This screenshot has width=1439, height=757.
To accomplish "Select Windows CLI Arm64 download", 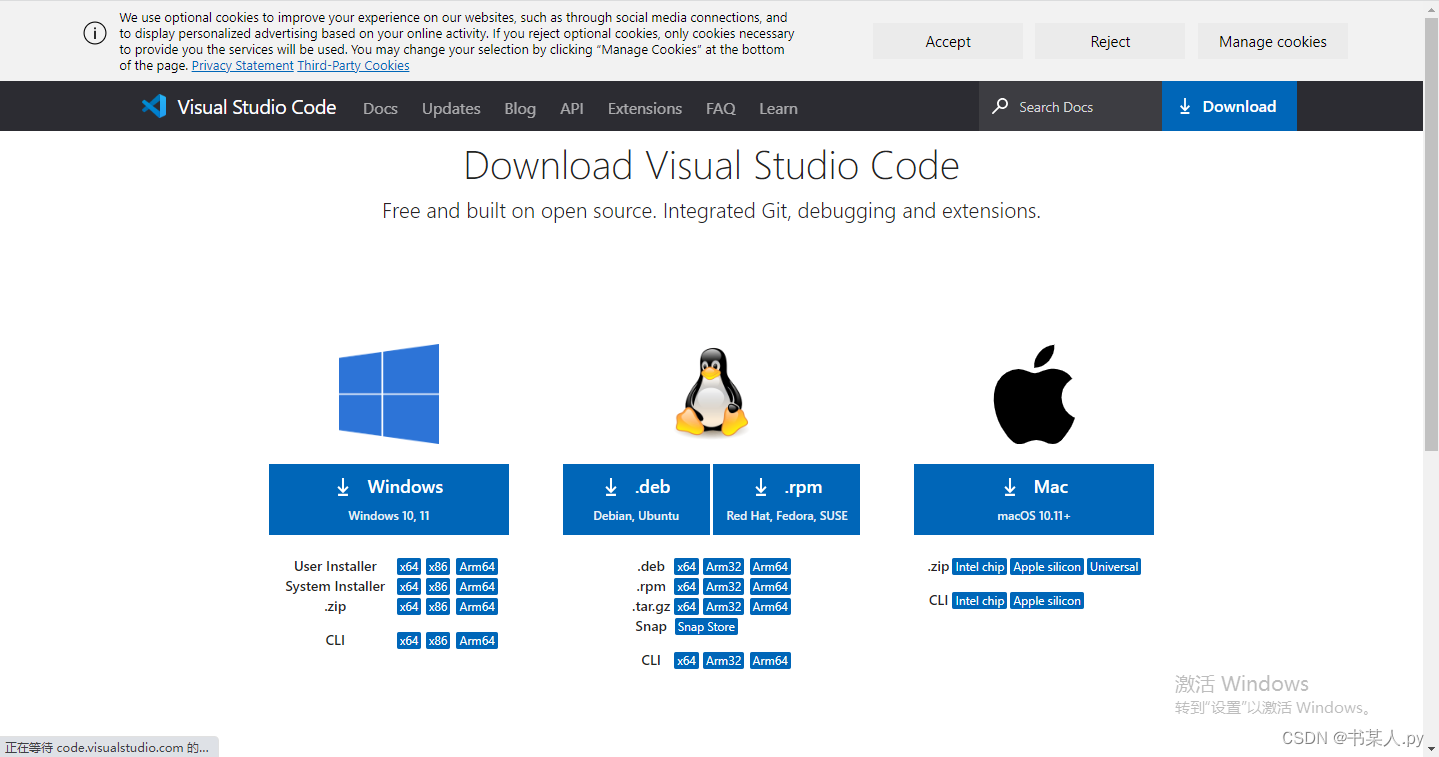I will pyautogui.click(x=477, y=641).
